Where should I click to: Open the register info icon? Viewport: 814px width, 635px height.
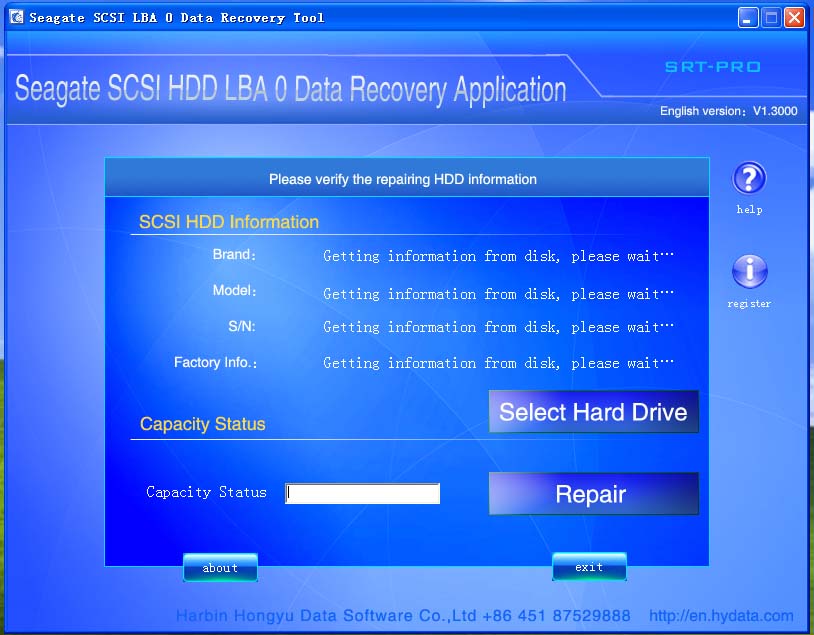749,271
